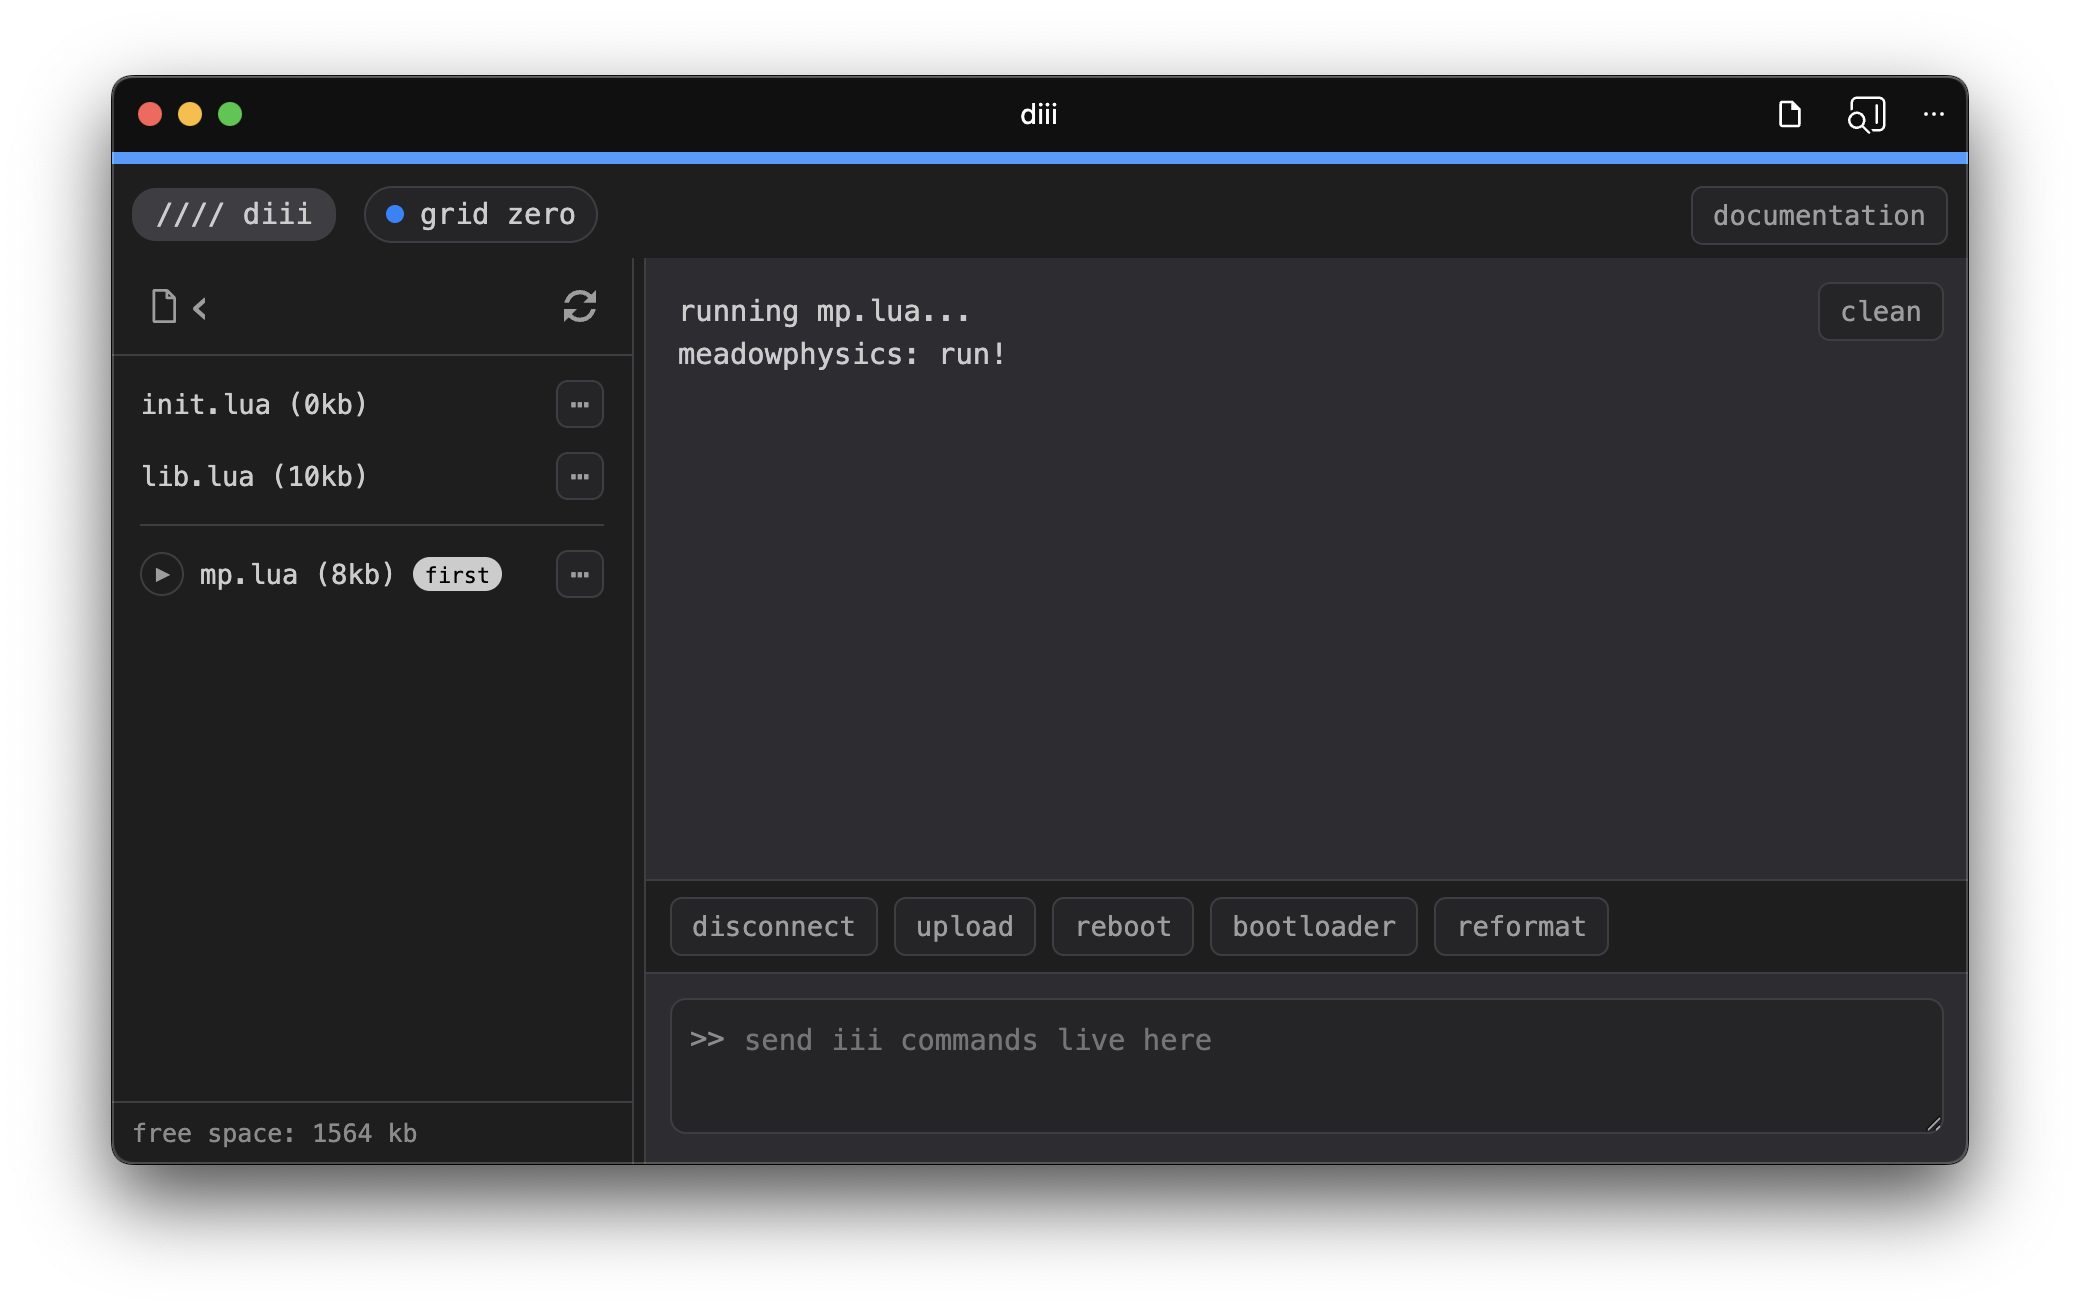Click the yellow minimize window button
Viewport: 2080px width, 1312px height.
pos(190,114)
